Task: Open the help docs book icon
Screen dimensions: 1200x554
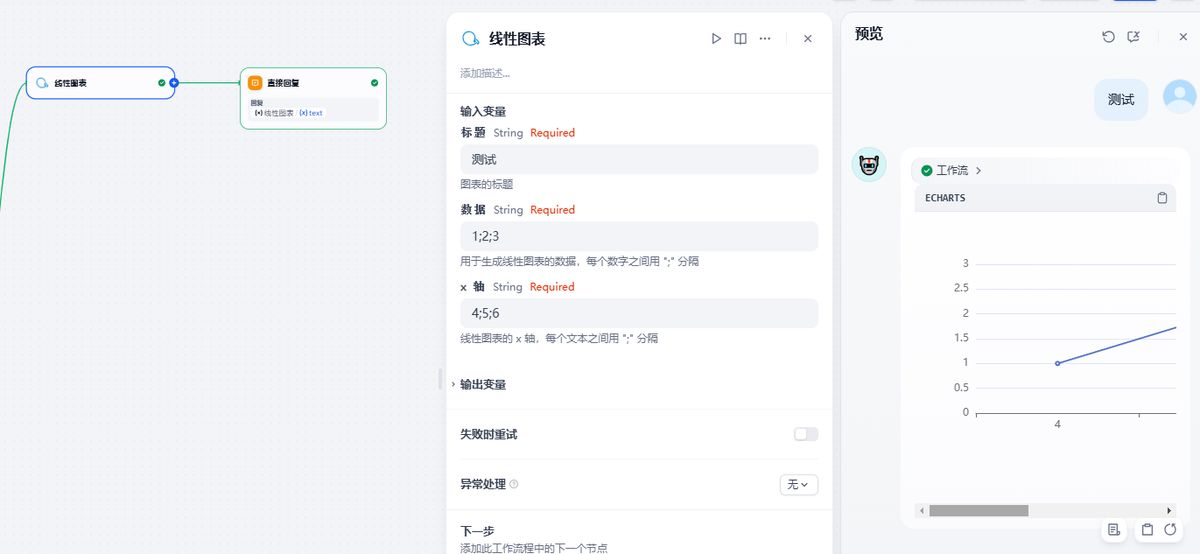Action: click(740, 39)
